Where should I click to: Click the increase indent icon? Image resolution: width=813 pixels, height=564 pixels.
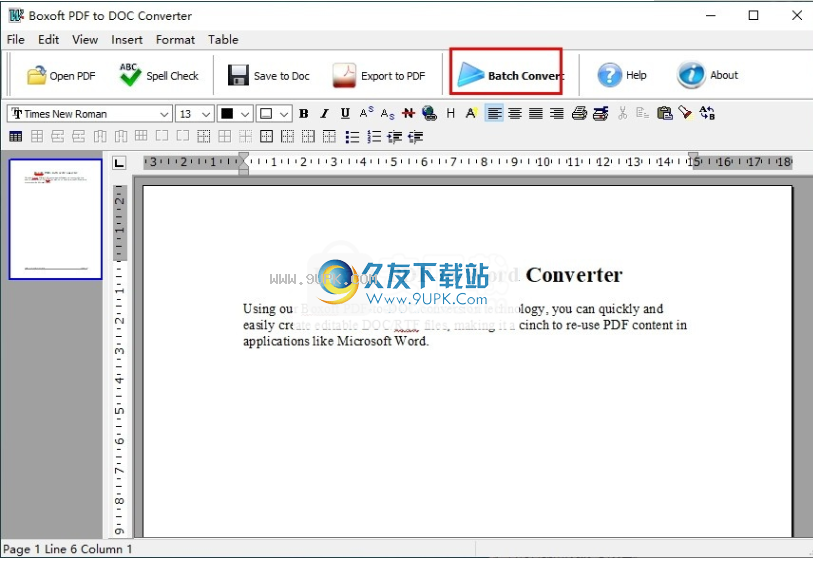coord(395,137)
